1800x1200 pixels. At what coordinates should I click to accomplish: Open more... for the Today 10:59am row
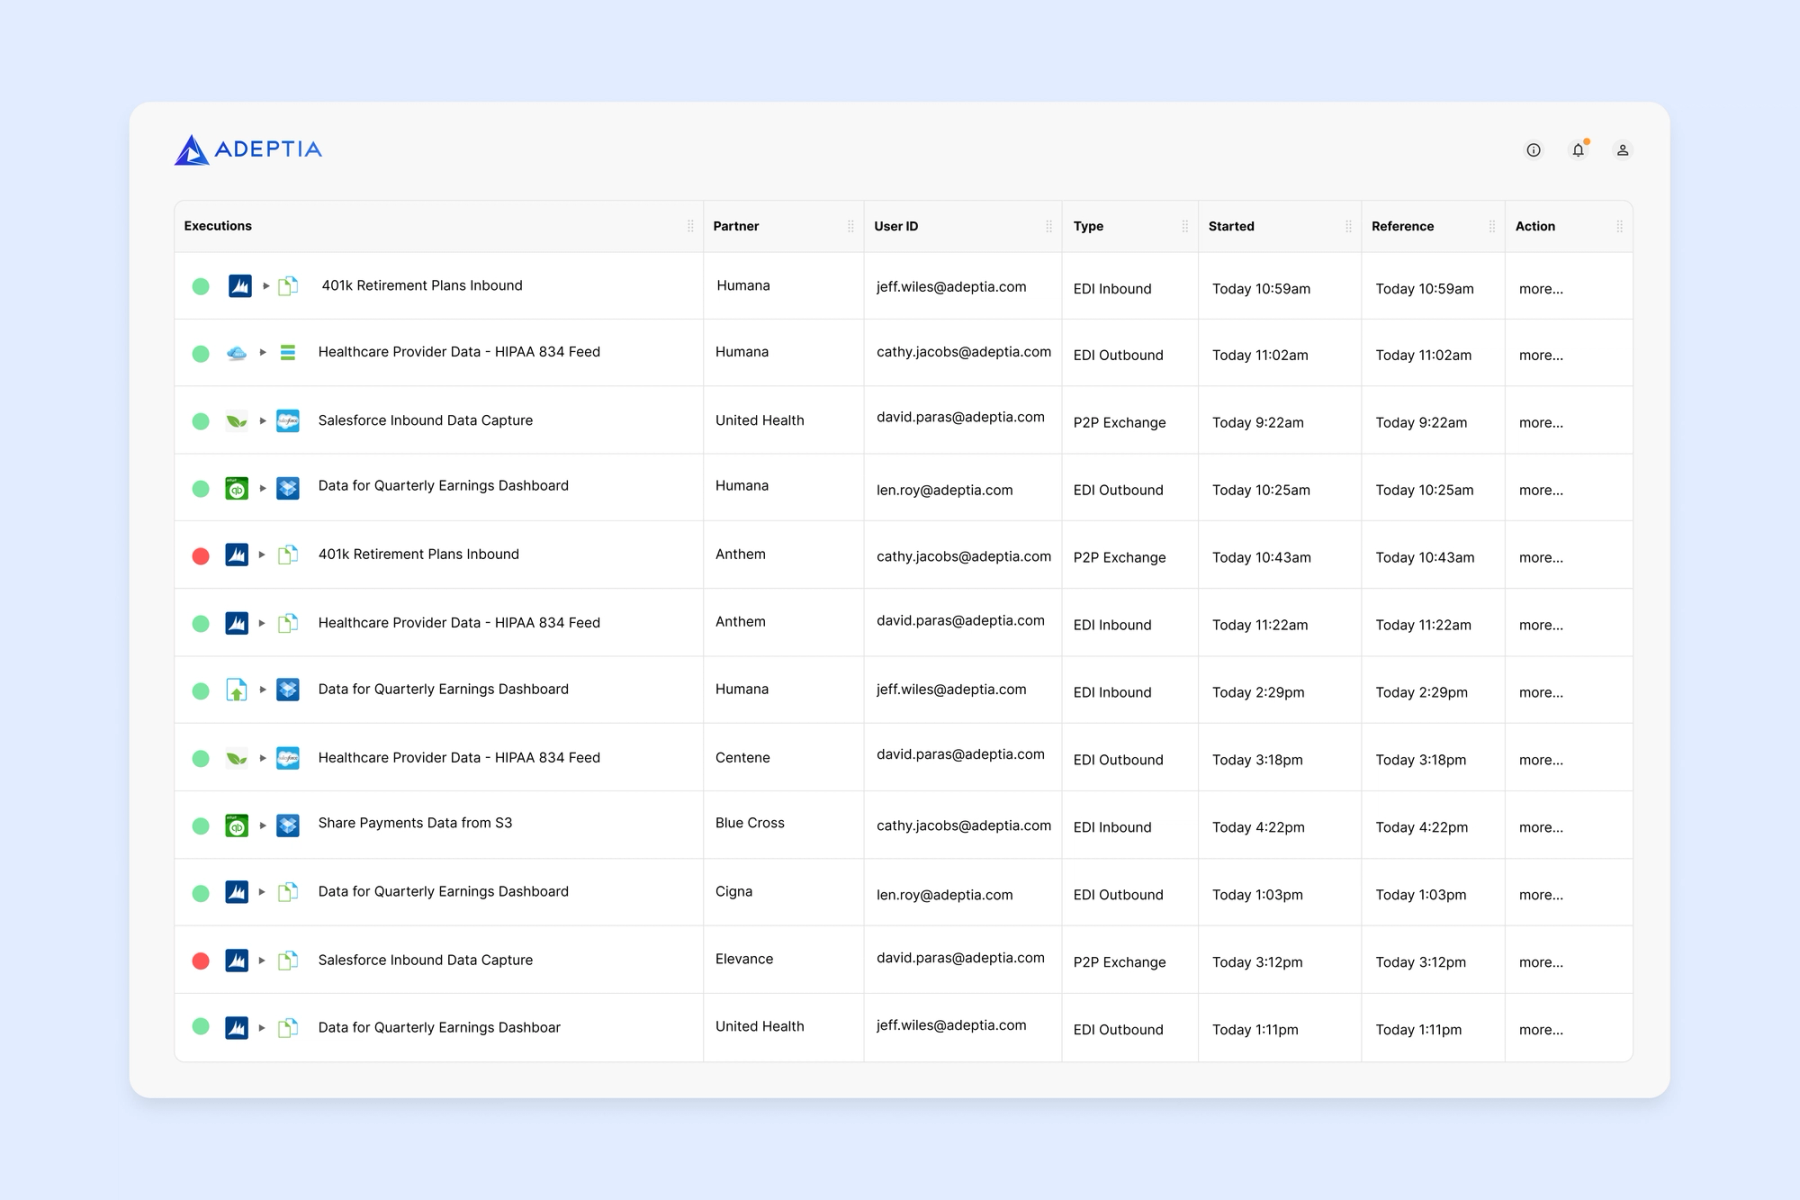click(x=1541, y=289)
